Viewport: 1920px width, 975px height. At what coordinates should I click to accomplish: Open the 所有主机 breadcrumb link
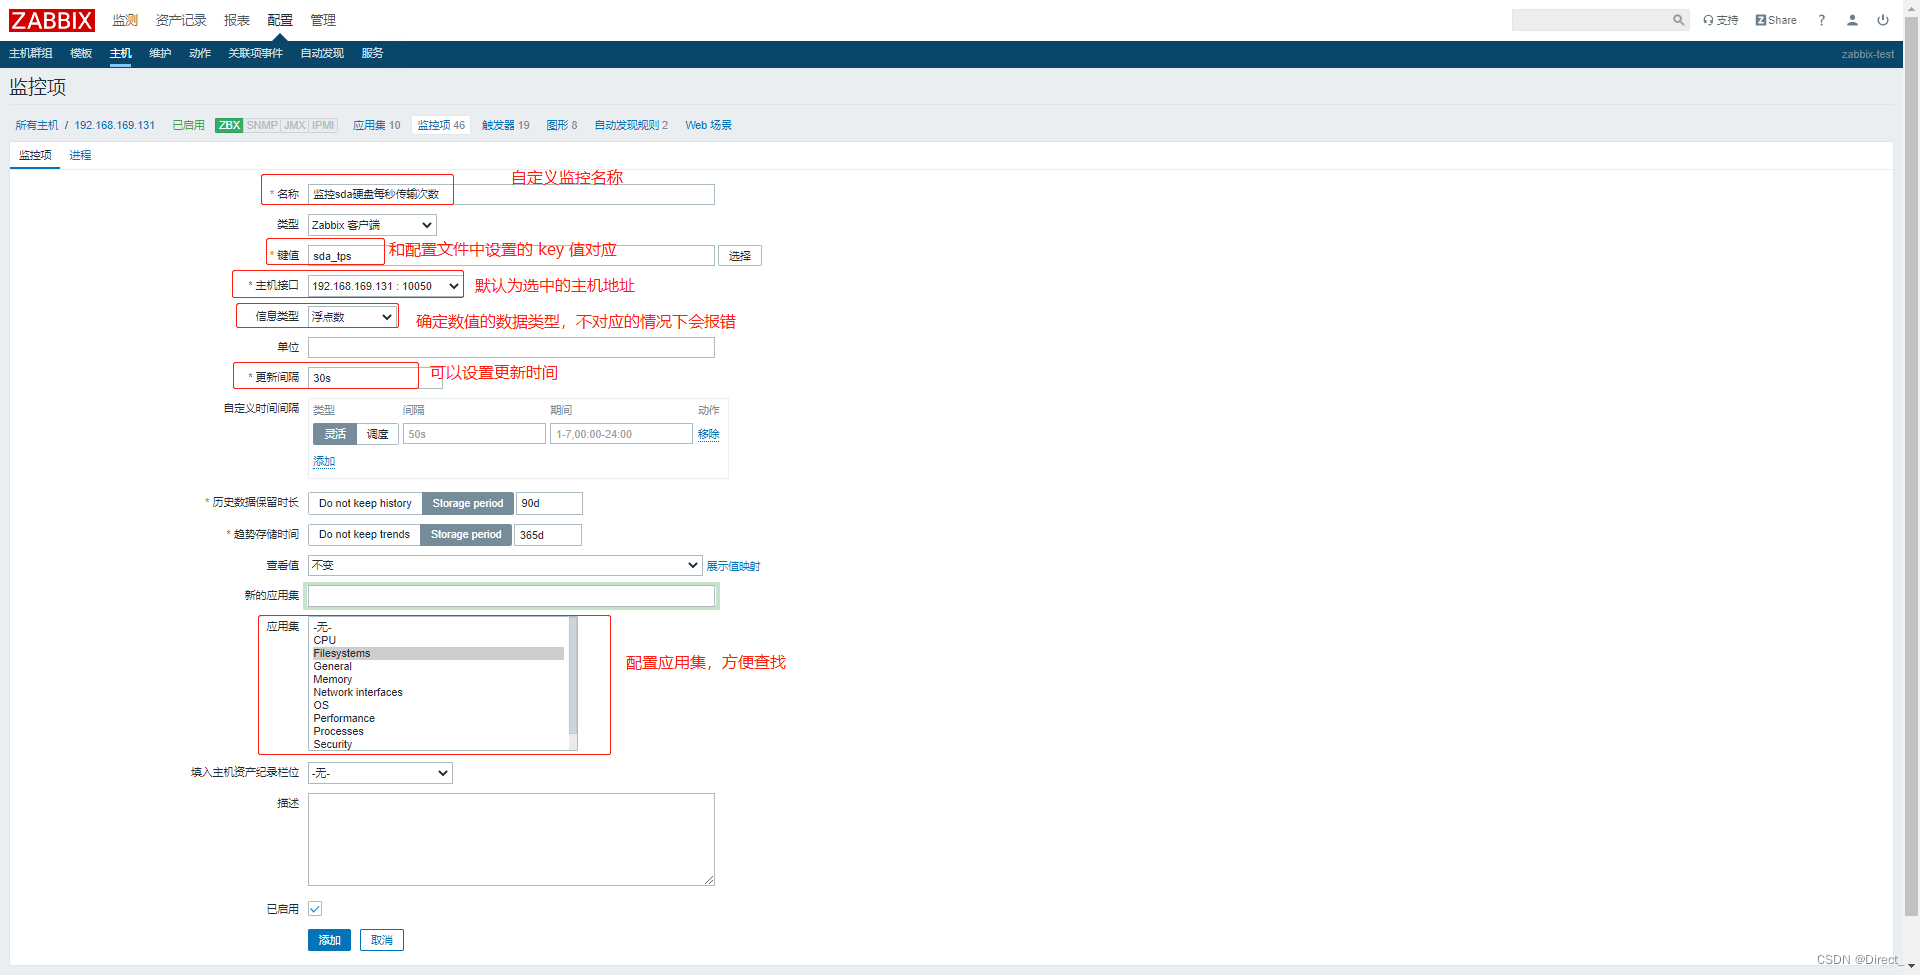[x=37, y=125]
